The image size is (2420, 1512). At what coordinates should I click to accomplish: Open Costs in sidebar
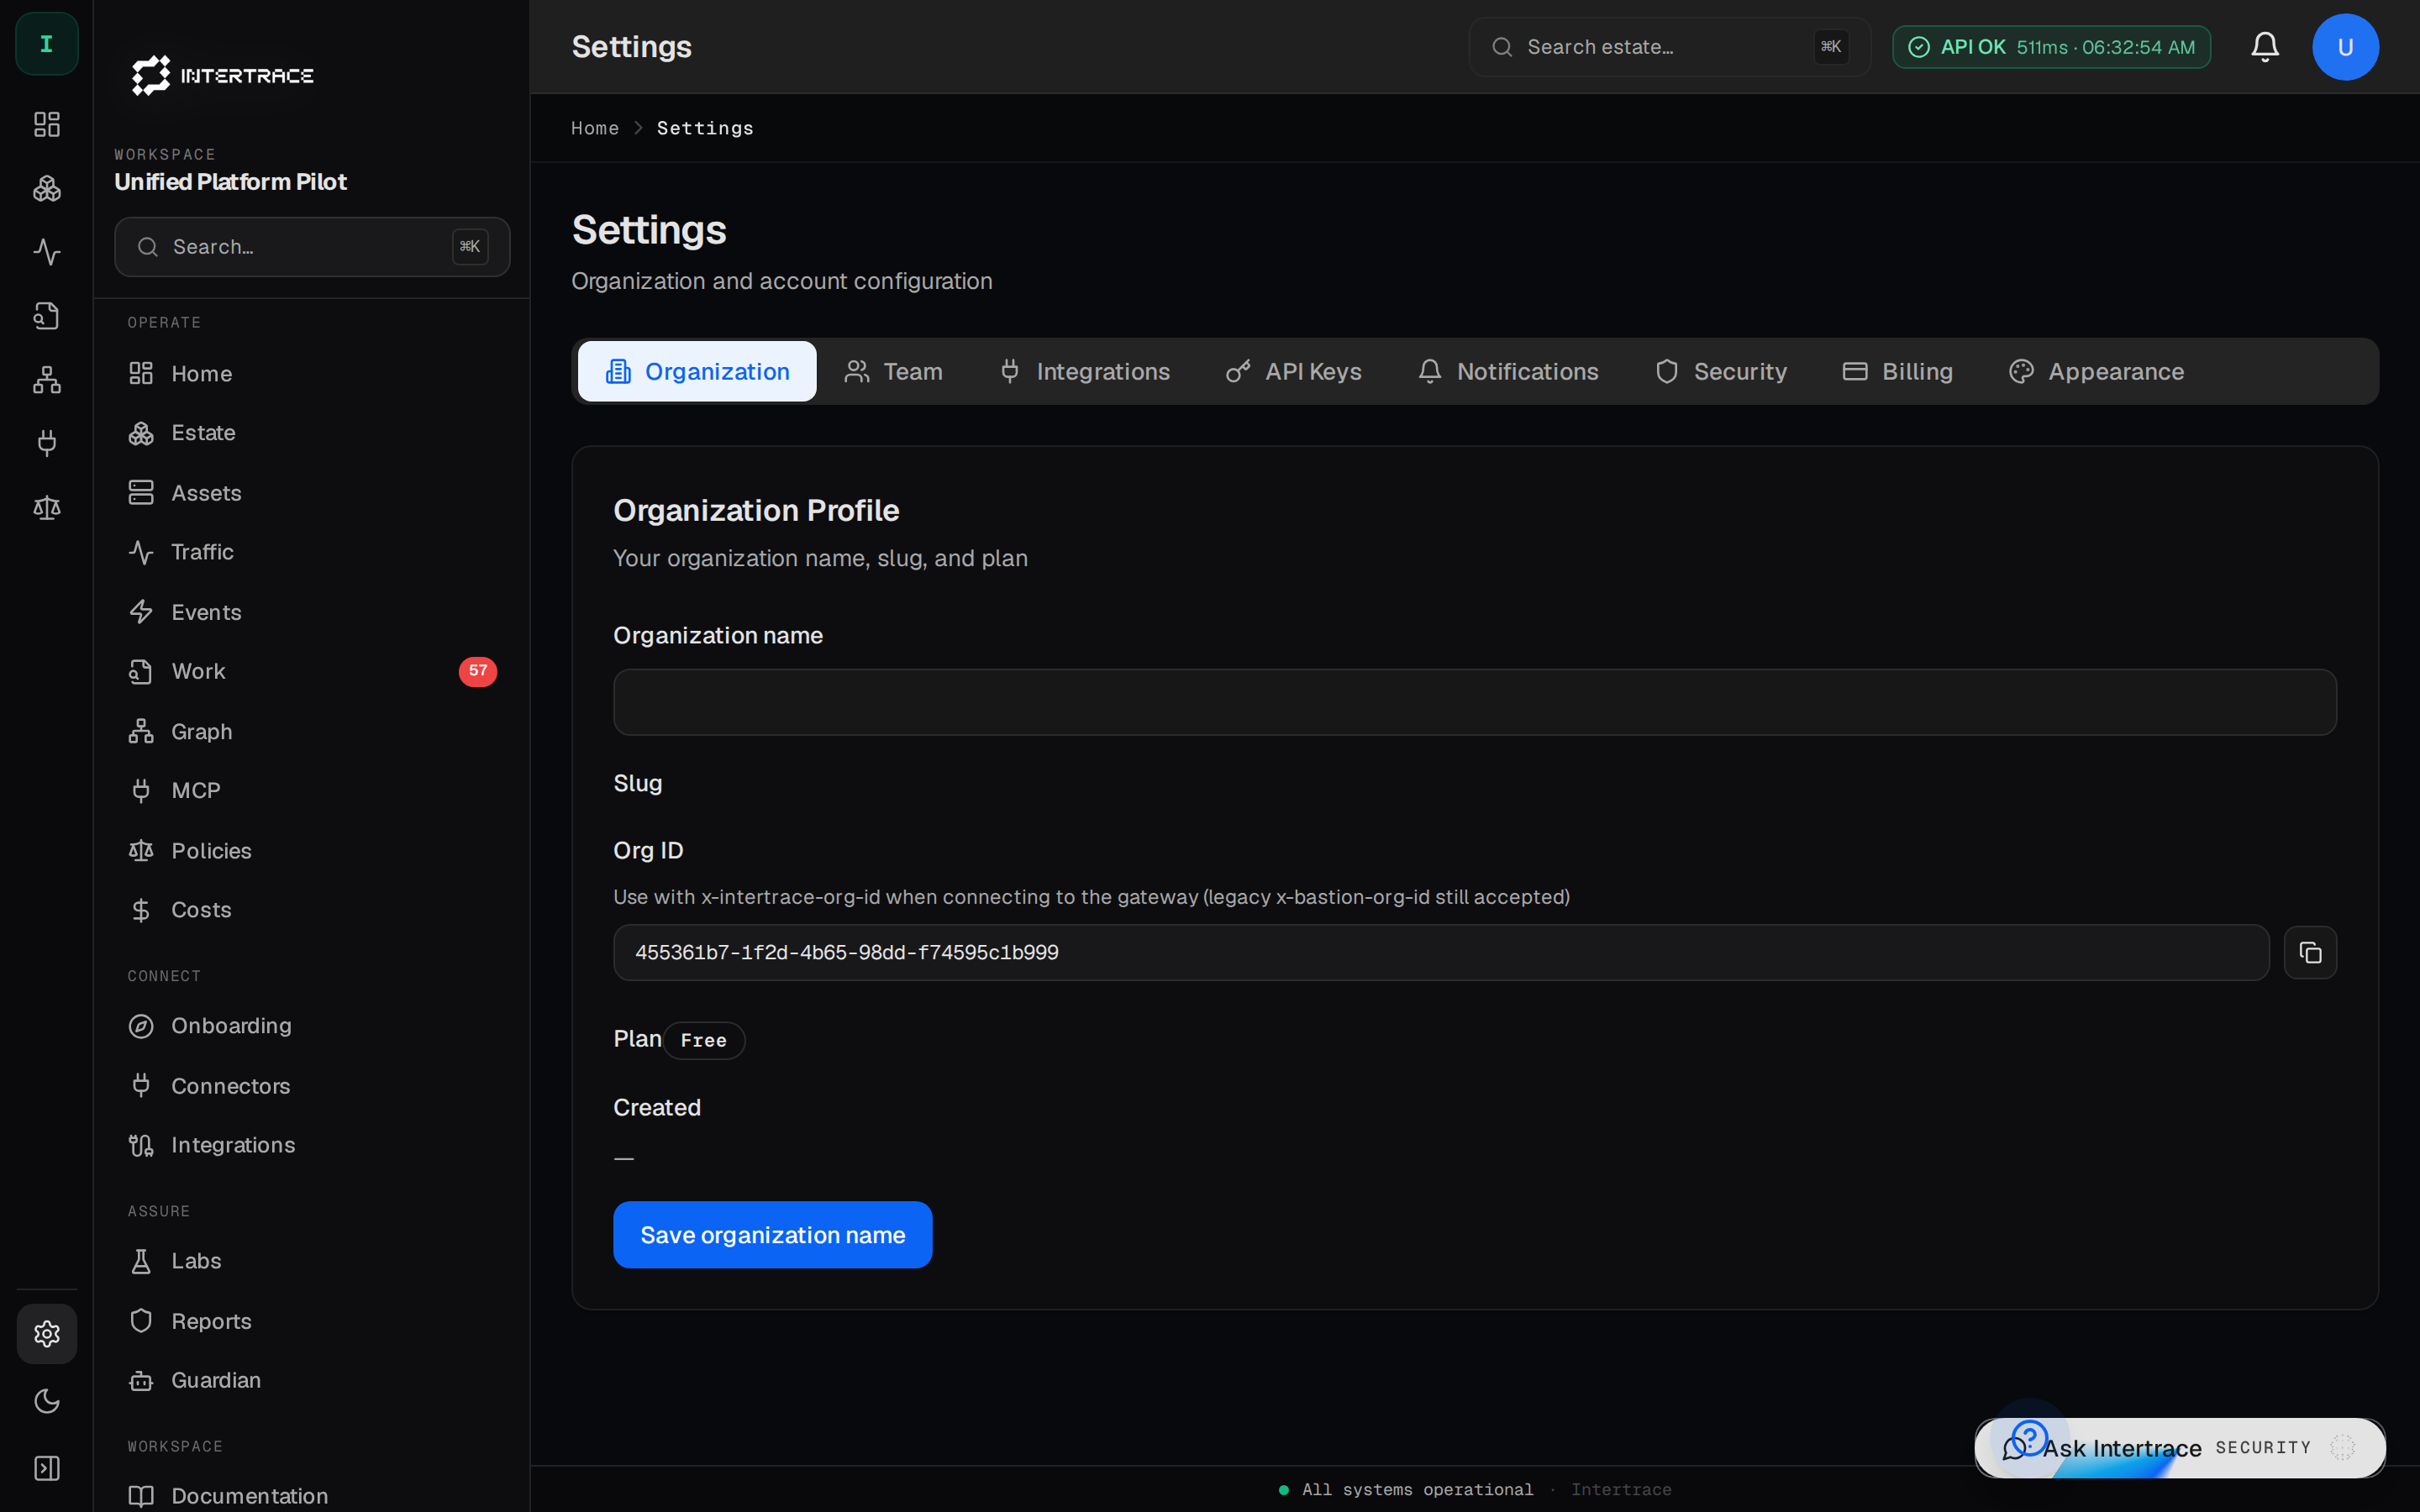tap(312, 910)
